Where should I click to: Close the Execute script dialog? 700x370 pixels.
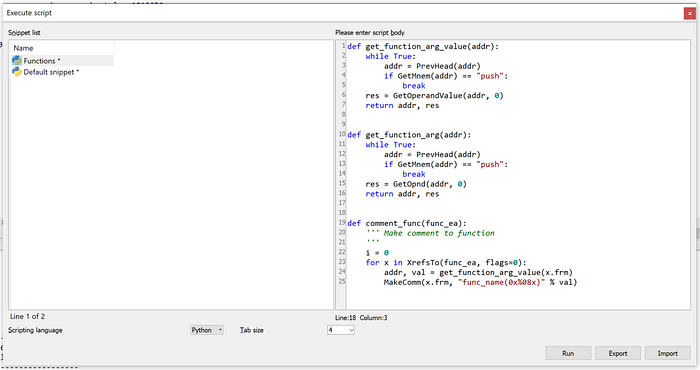tap(689, 13)
